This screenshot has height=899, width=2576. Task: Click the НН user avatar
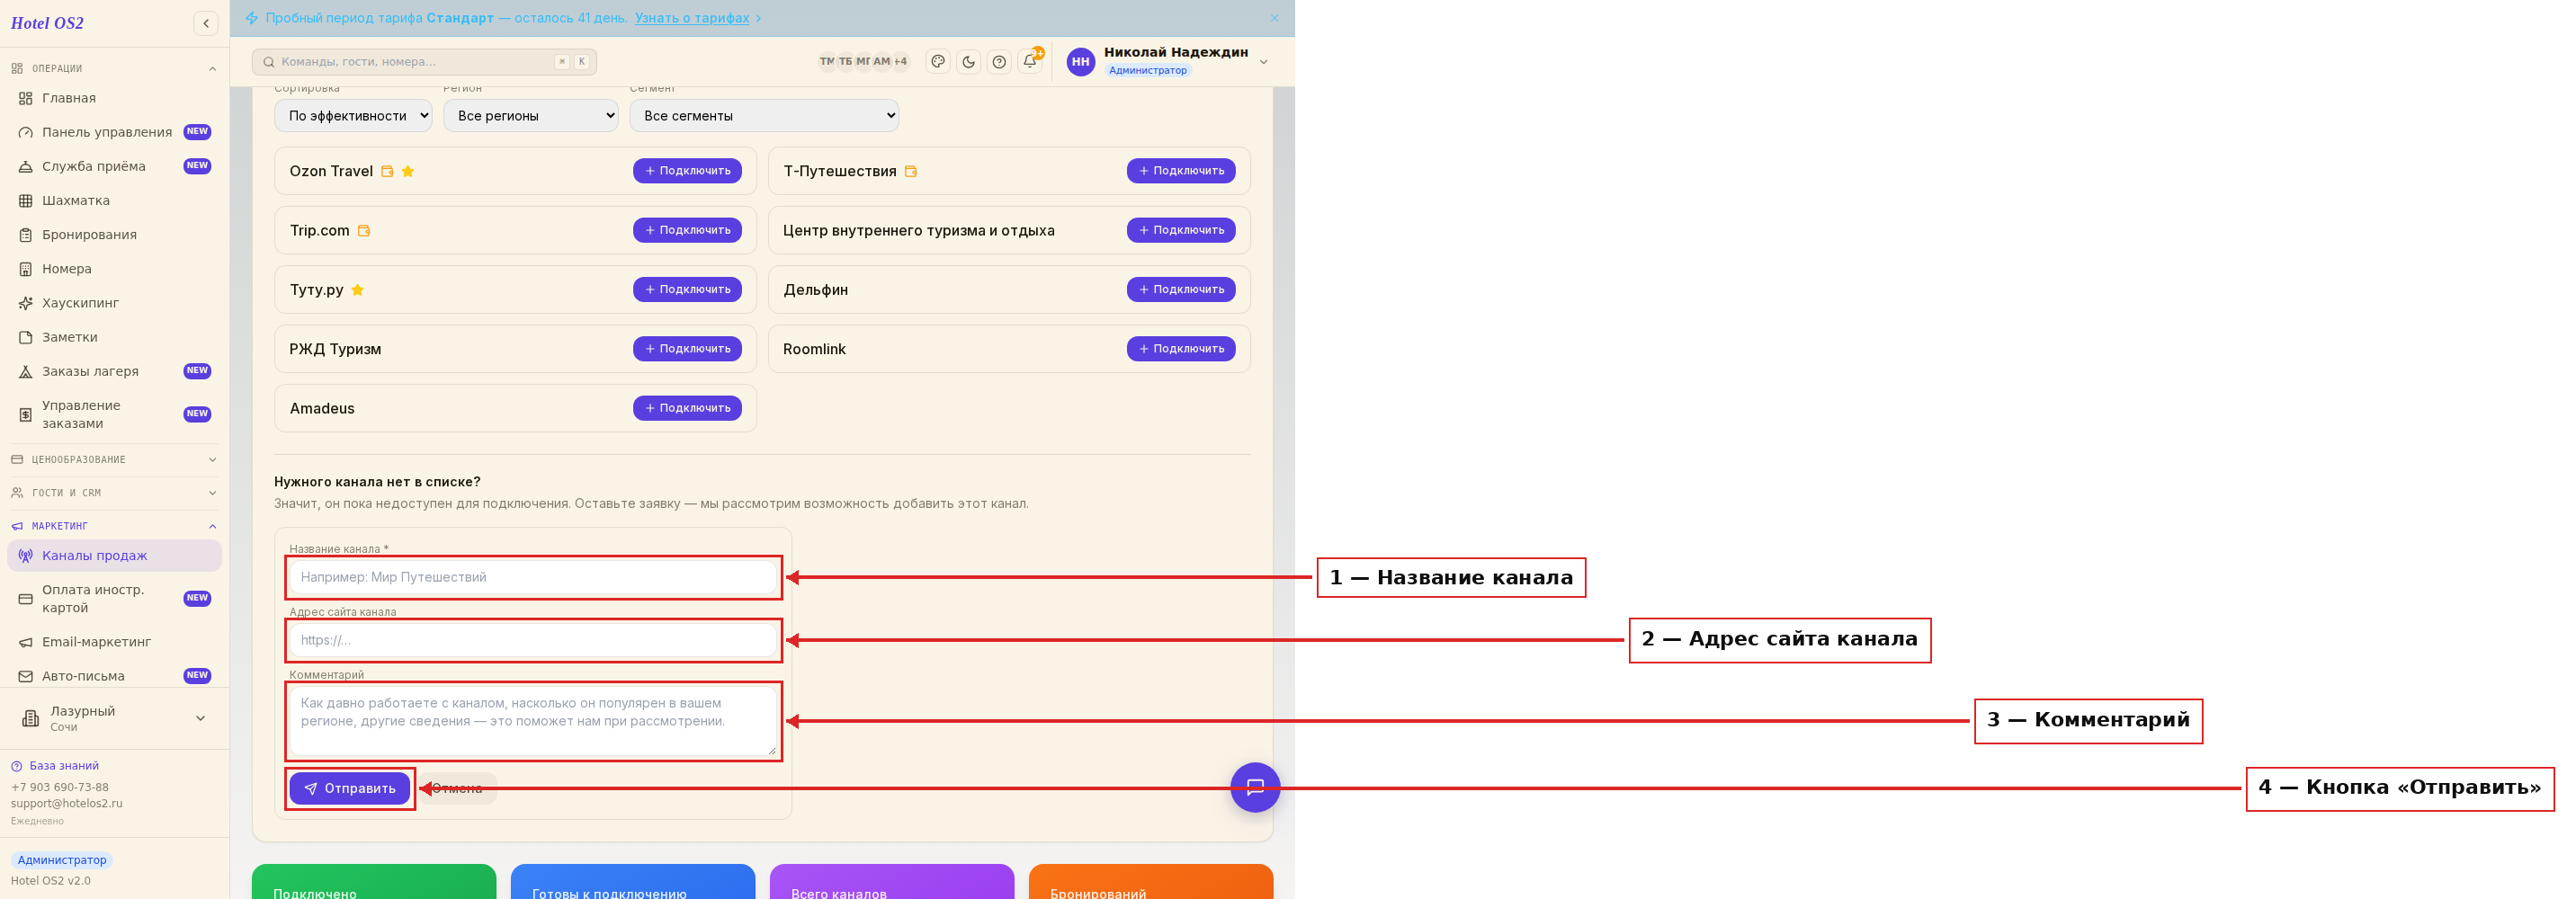pyautogui.click(x=1080, y=62)
